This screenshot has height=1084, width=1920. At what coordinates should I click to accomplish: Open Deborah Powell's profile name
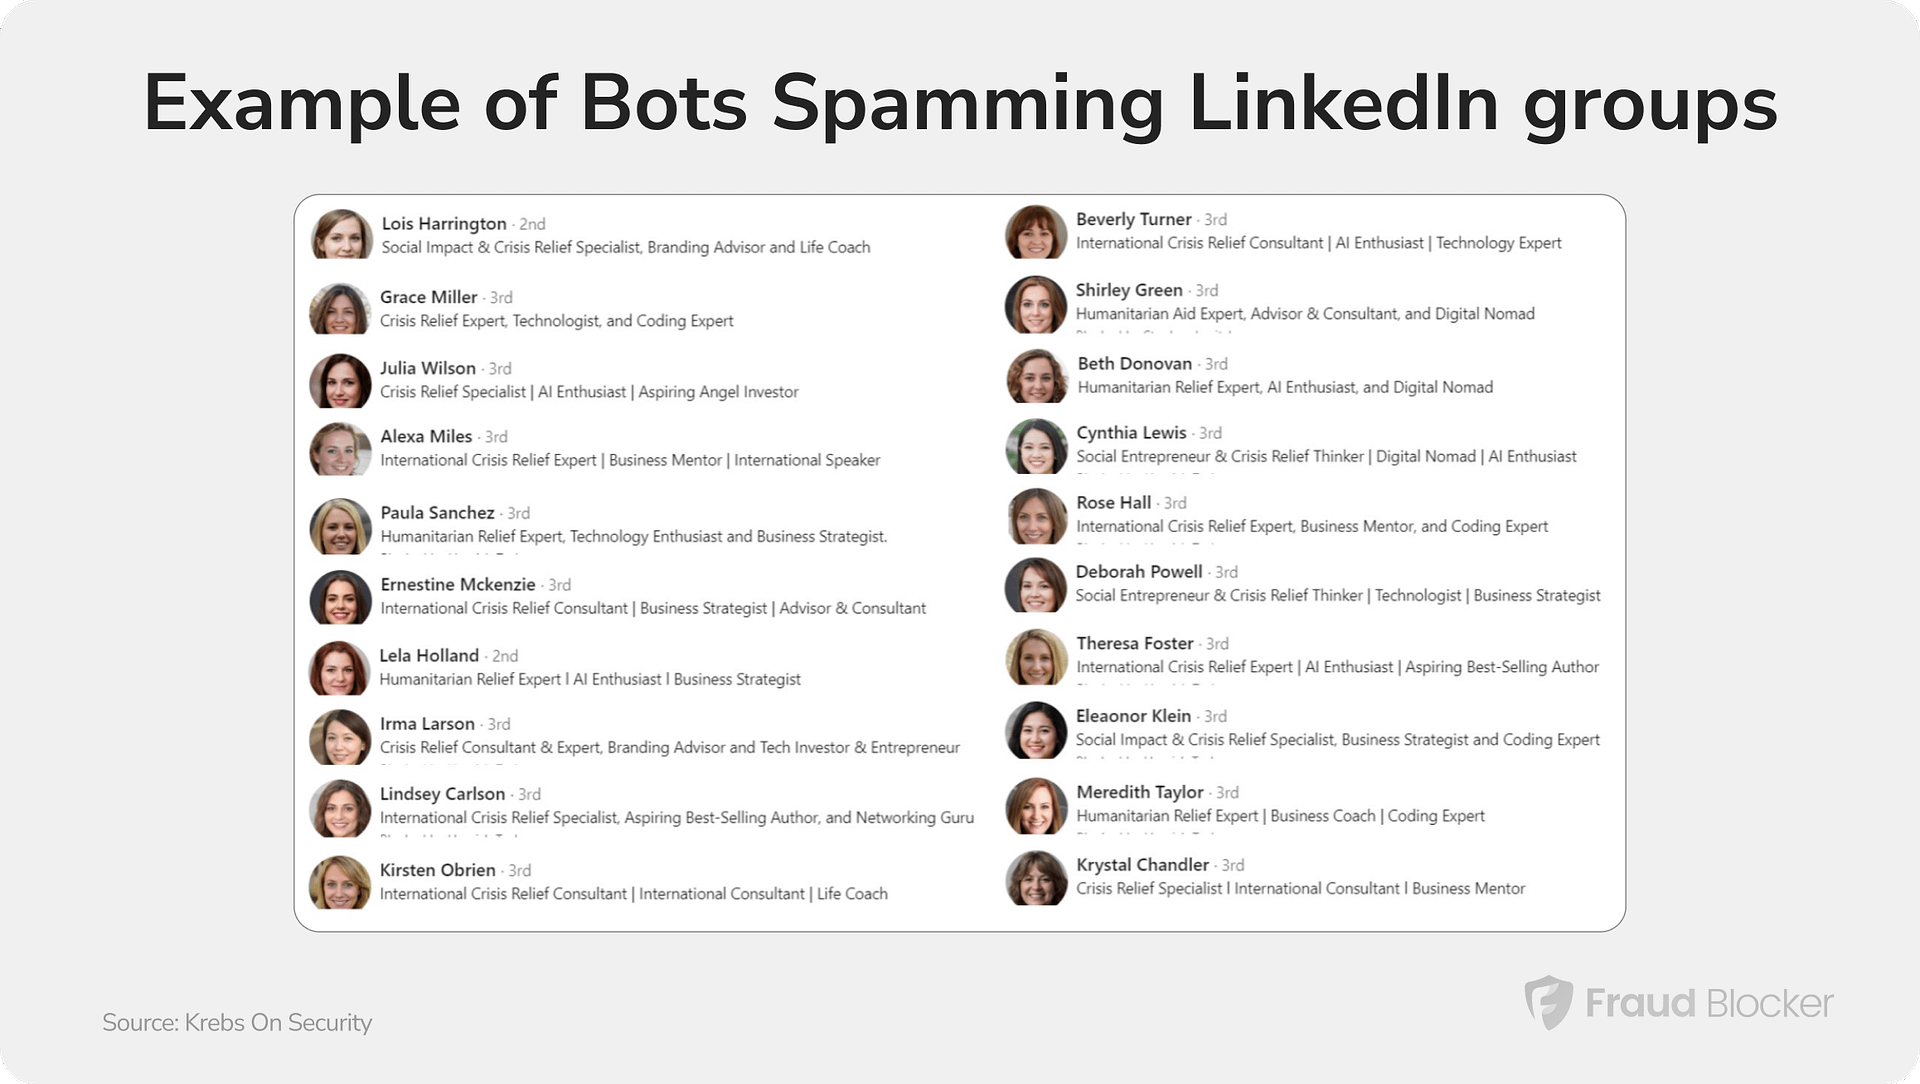pyautogui.click(x=1139, y=572)
